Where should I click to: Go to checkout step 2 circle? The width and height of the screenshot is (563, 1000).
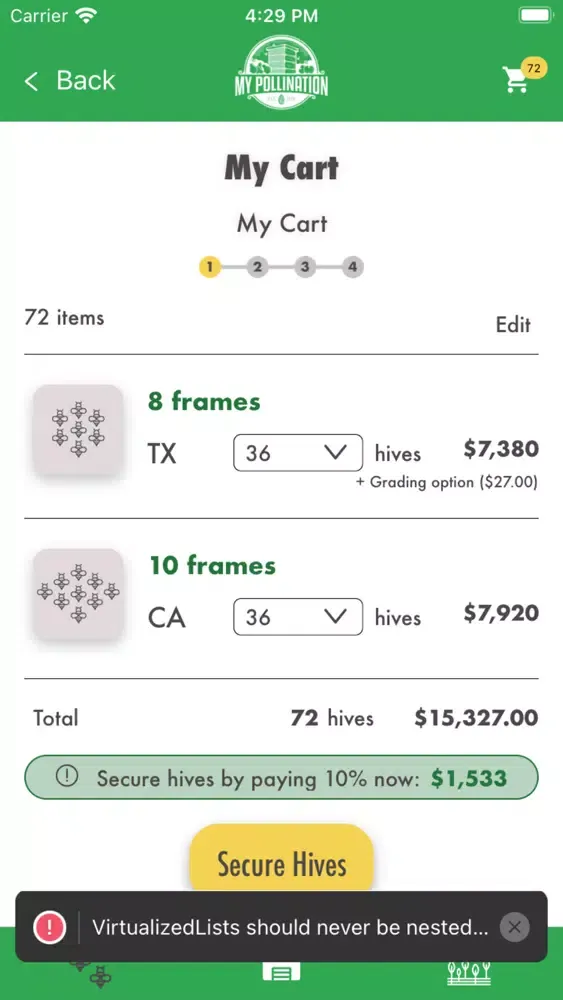click(x=257, y=267)
